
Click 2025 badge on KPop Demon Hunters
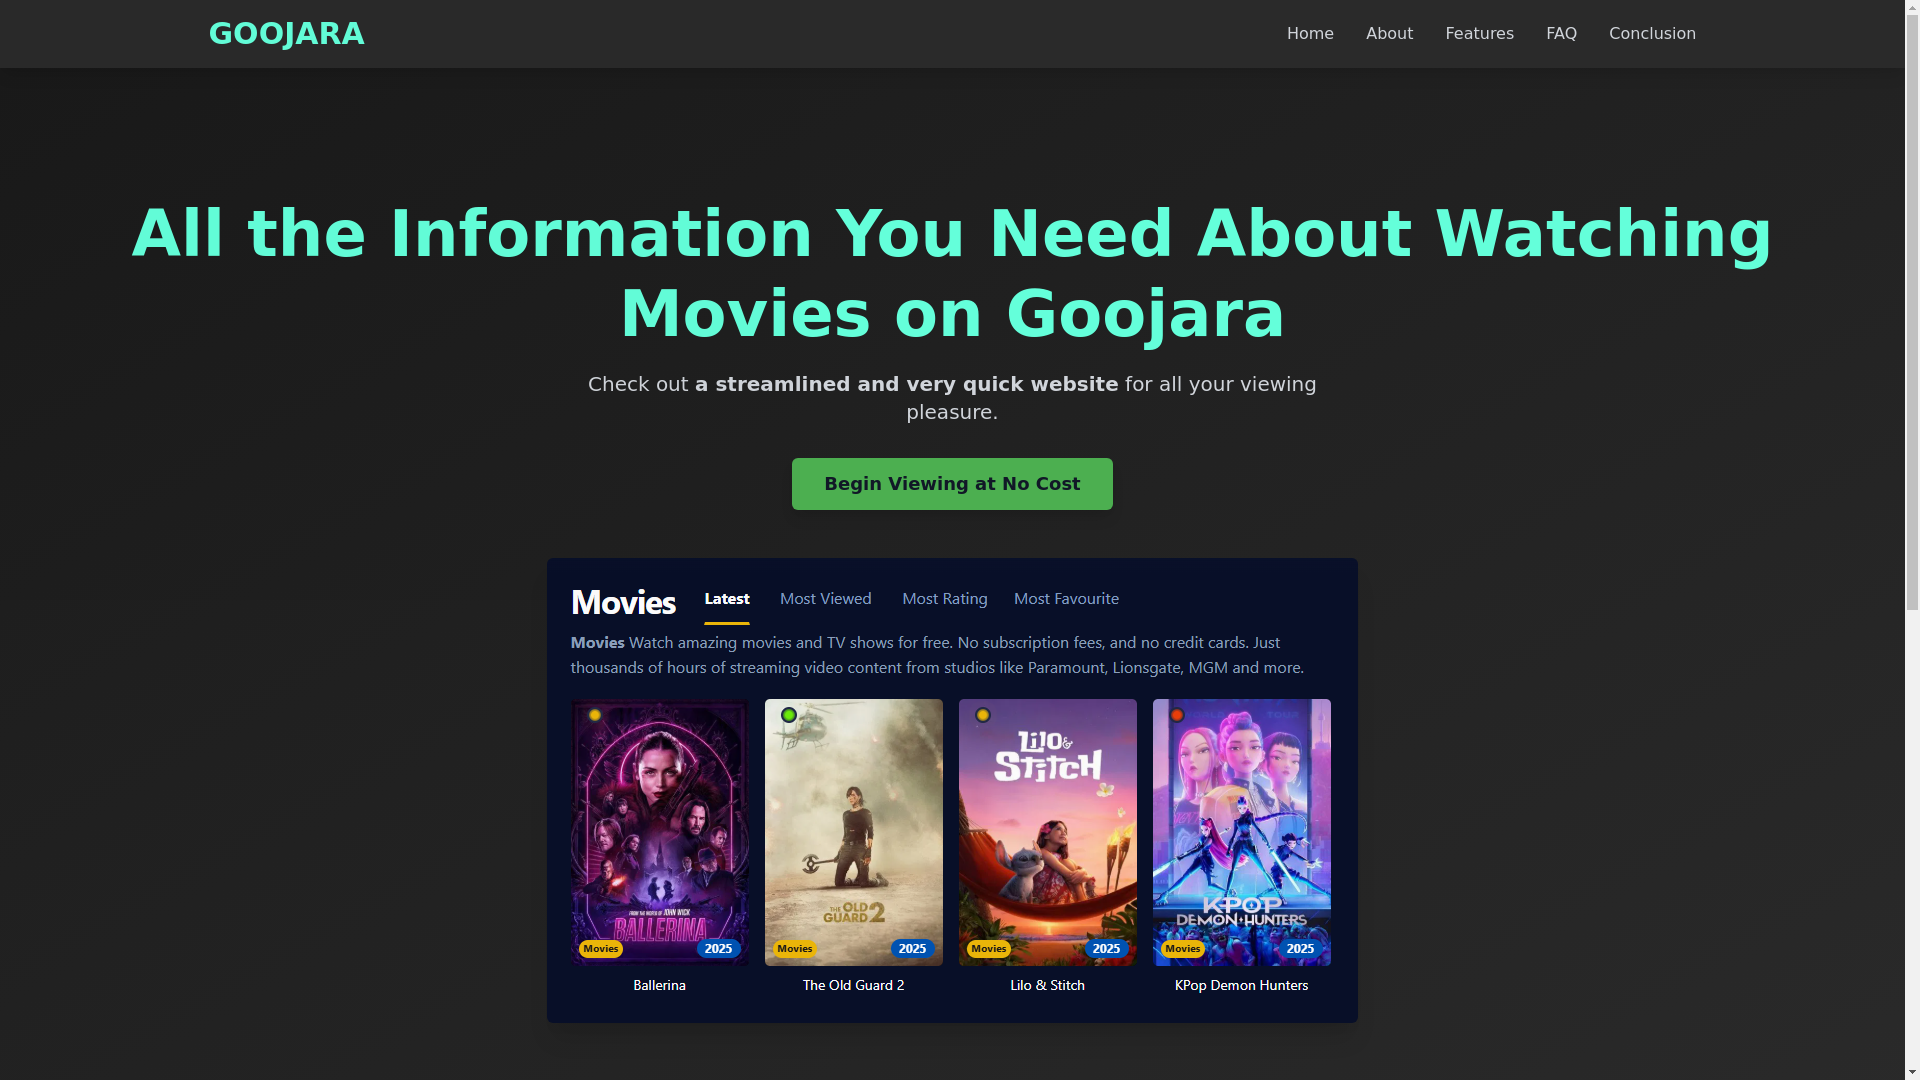point(1300,949)
